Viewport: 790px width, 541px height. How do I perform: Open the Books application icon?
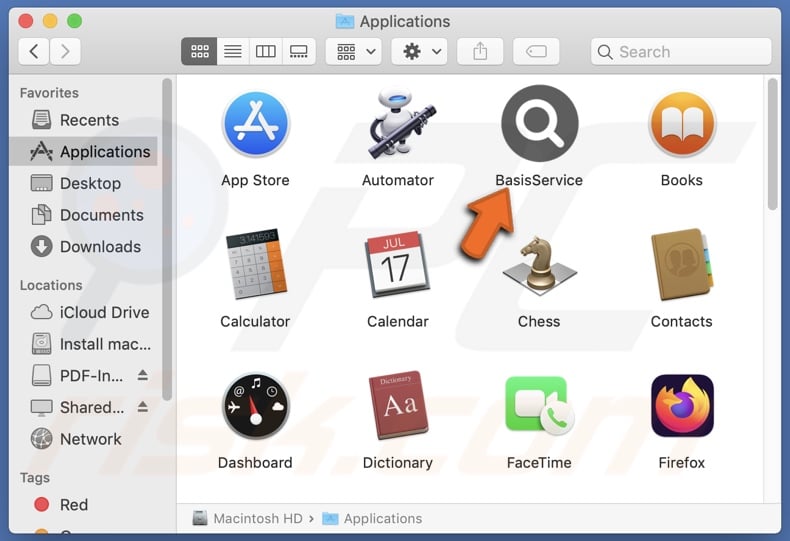pos(682,124)
